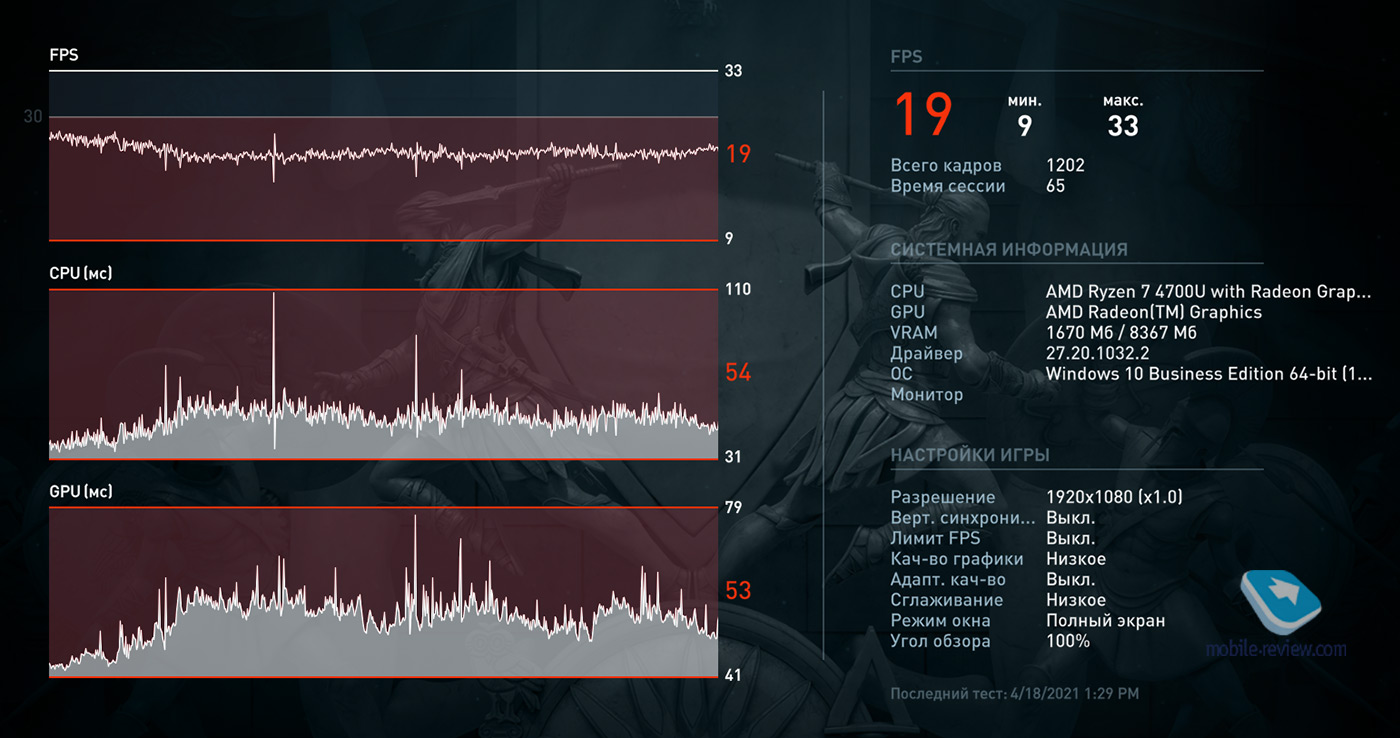Click FPS graph maximum value 33
Image resolution: width=1400 pixels, height=738 pixels.
733,71
